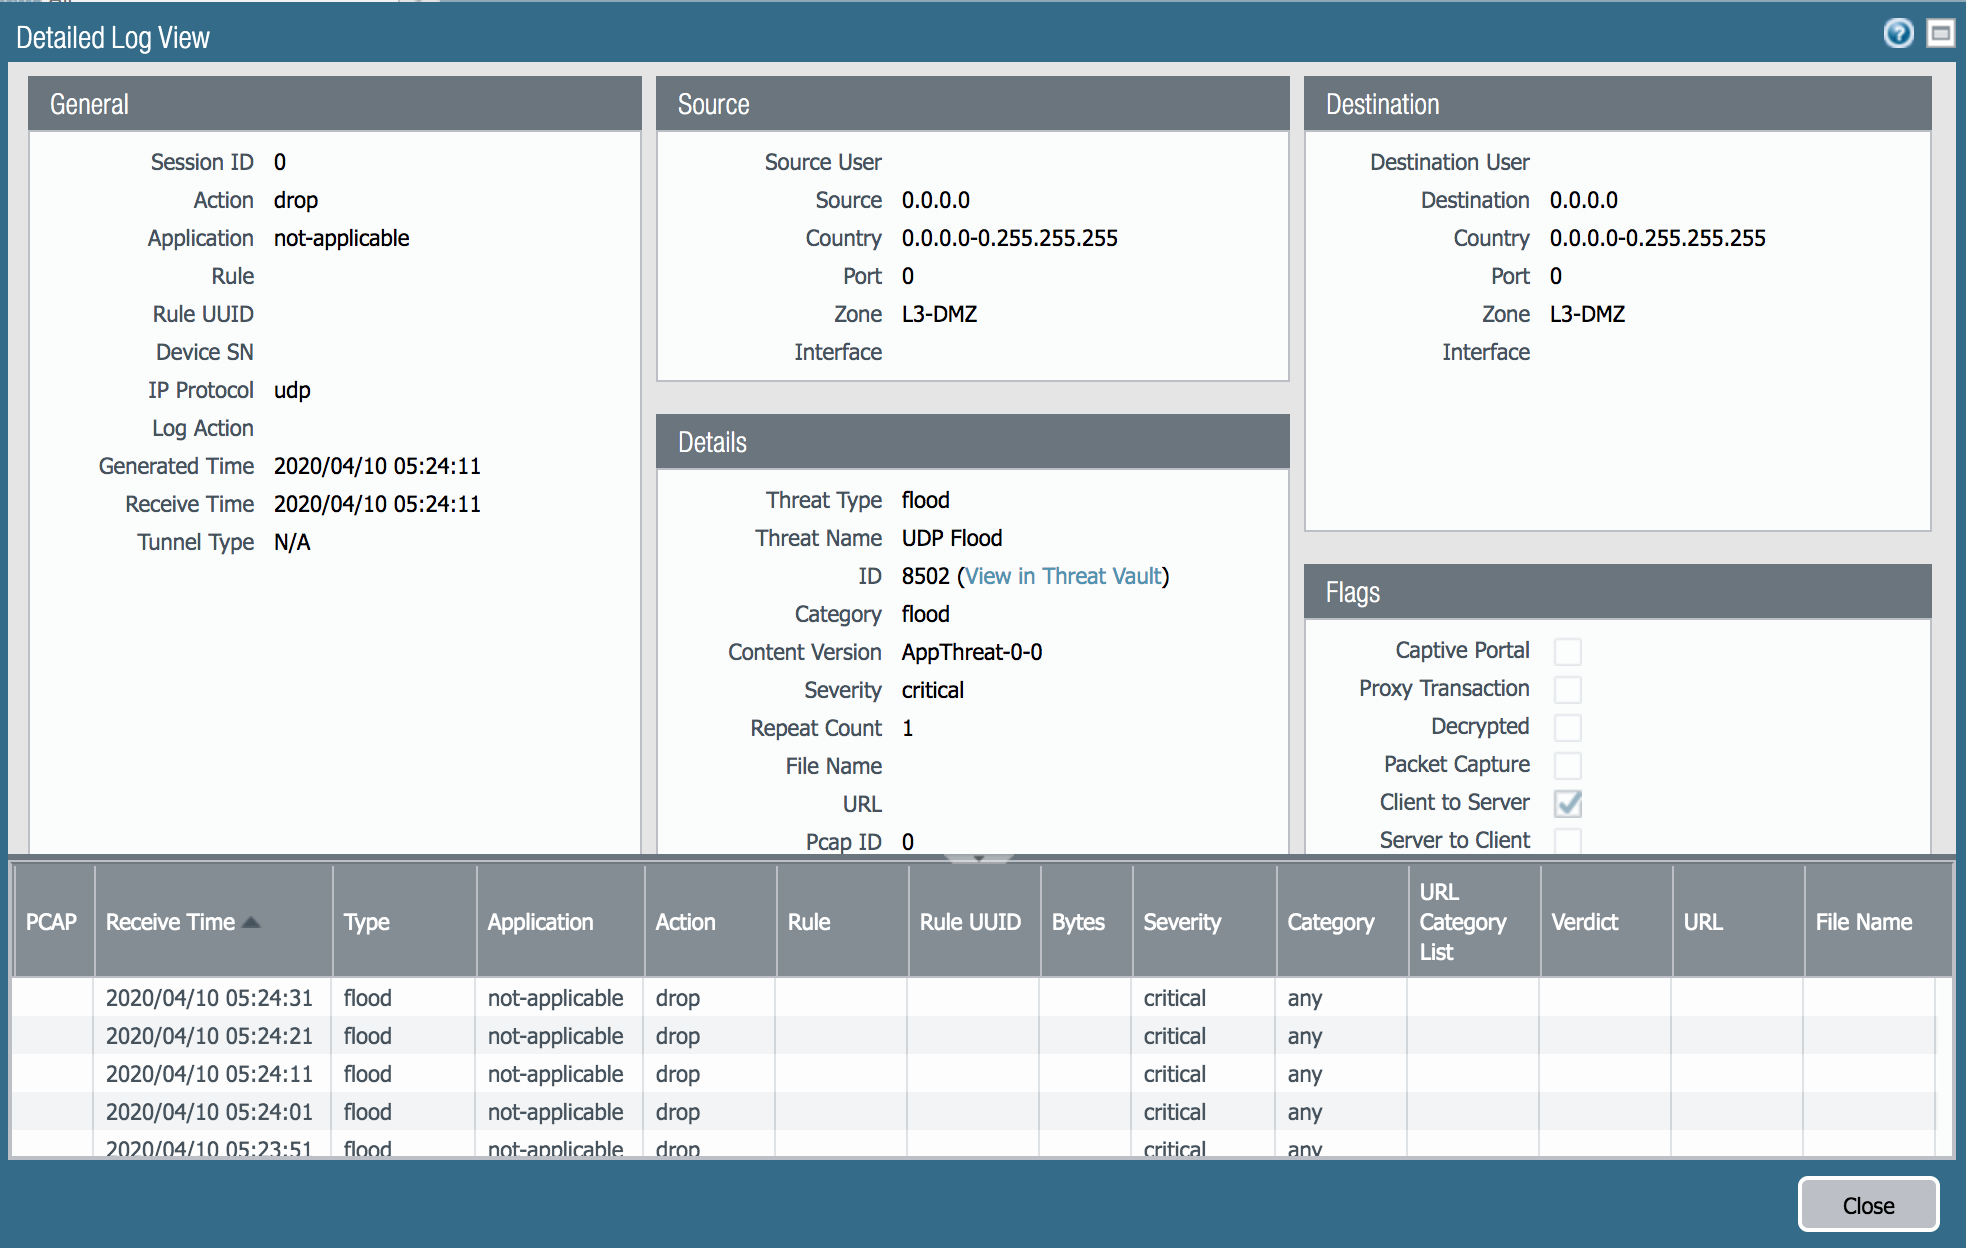Toggle the Packet Capture checkbox
This screenshot has width=1966, height=1248.
coord(1567,766)
